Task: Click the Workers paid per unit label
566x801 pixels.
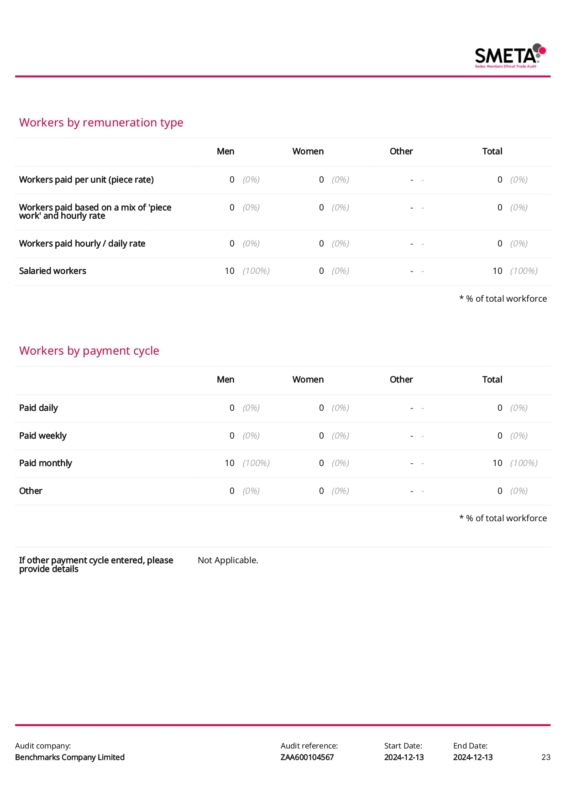Action: [x=86, y=180]
